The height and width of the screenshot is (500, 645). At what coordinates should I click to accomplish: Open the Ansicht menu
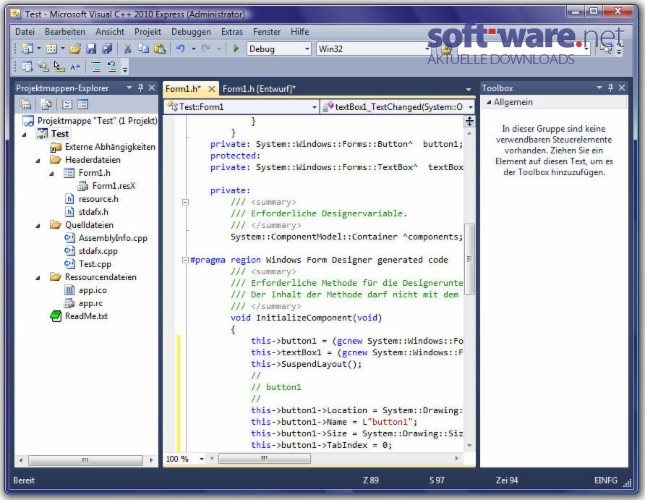(x=110, y=32)
